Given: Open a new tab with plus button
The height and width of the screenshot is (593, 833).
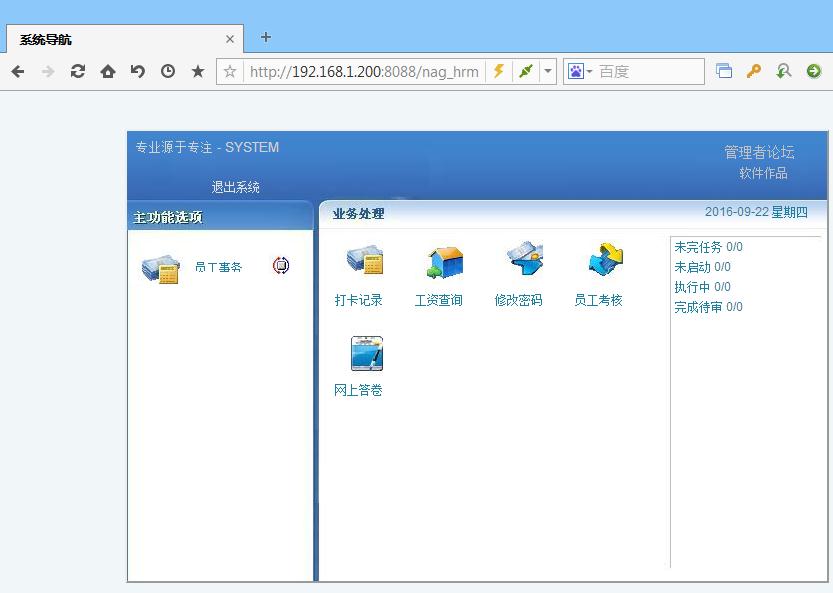Looking at the screenshot, I should click(x=265, y=37).
